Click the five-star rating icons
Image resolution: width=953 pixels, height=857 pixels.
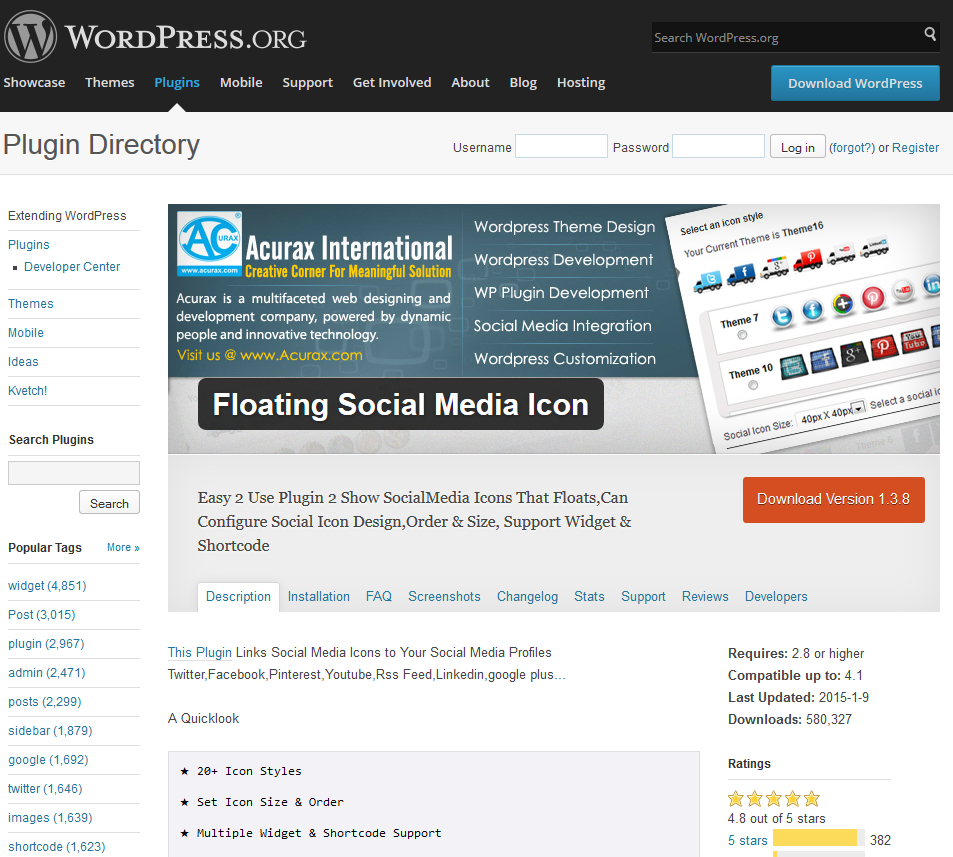click(774, 799)
